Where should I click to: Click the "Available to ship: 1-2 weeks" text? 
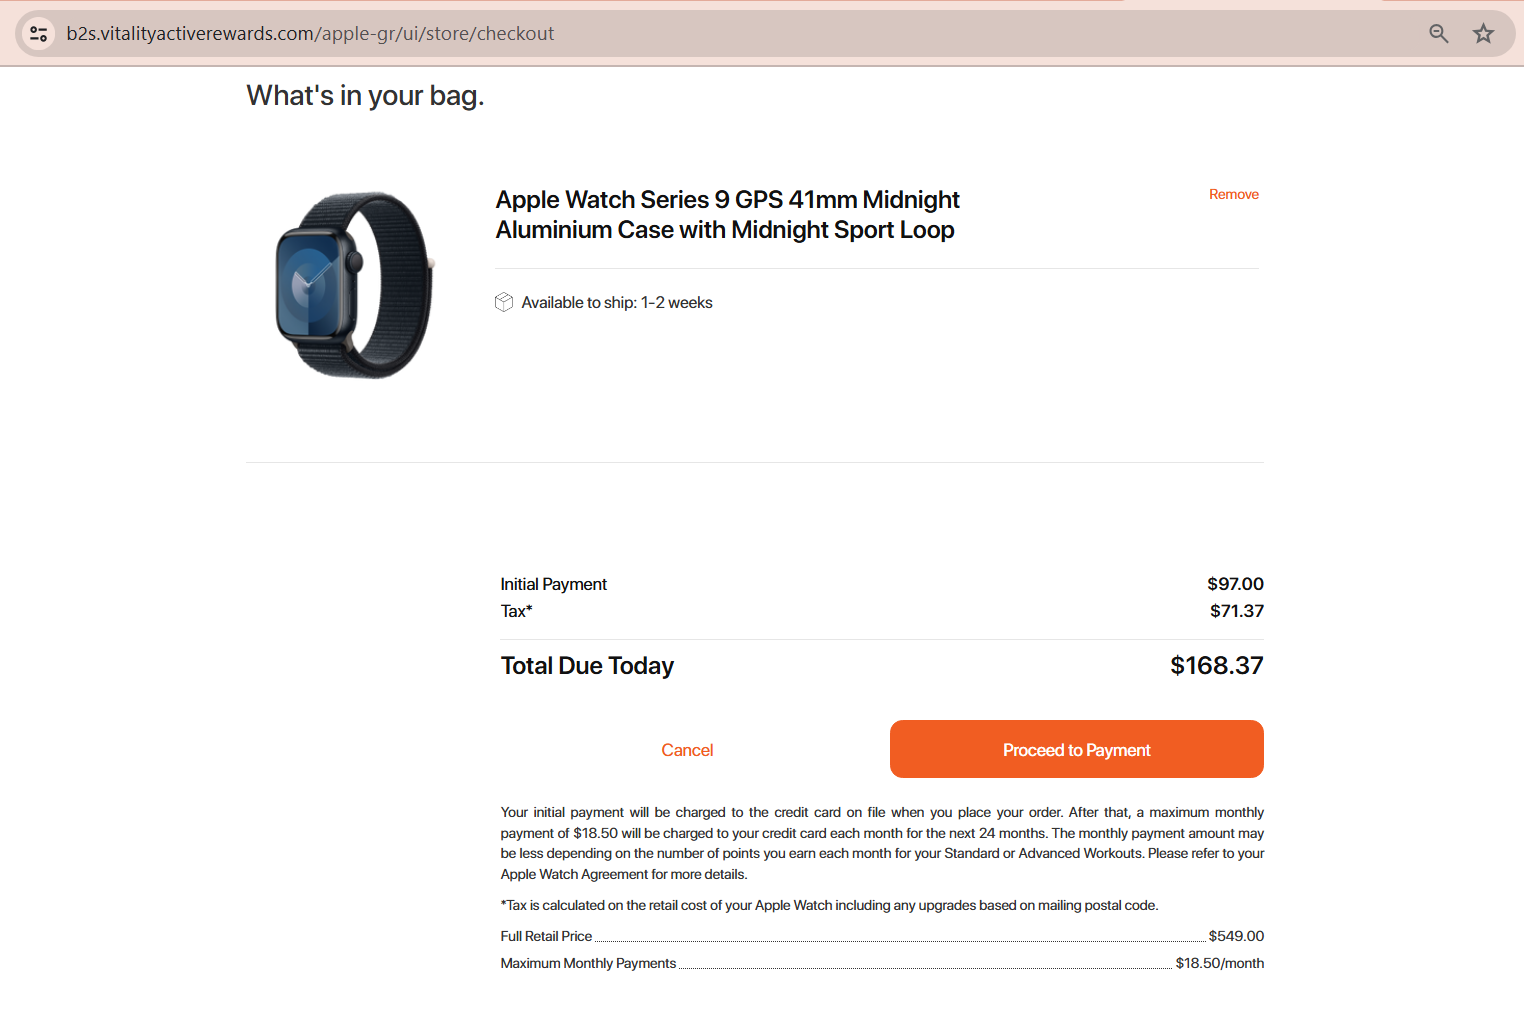click(x=616, y=303)
